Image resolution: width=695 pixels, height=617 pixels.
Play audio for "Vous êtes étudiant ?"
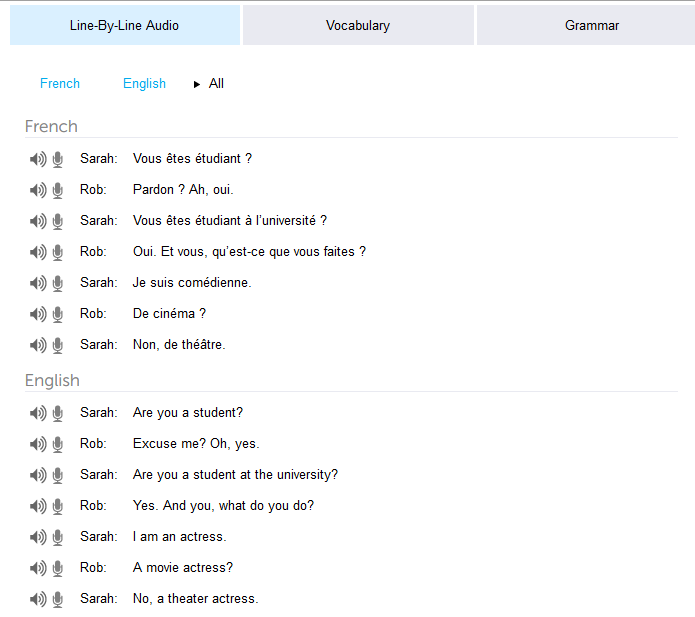[x=38, y=159]
